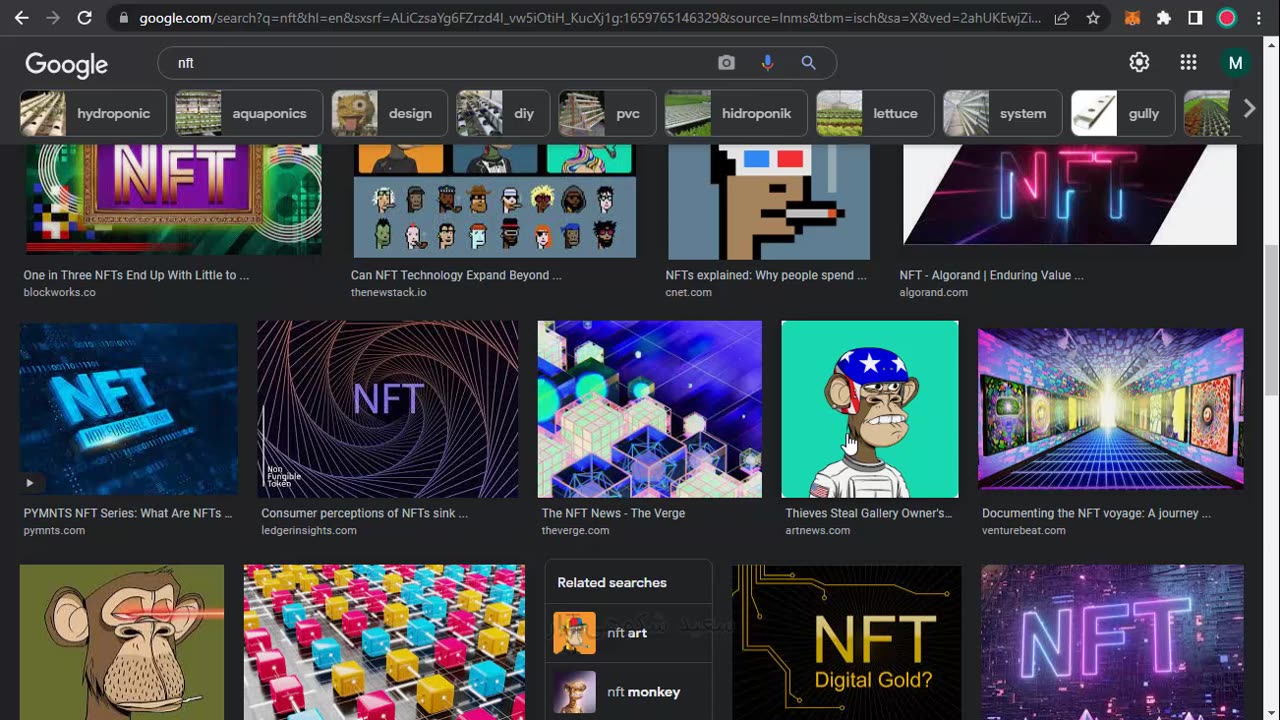Select the hidroponik filter chip
This screenshot has width=1280, height=720.
(735, 113)
